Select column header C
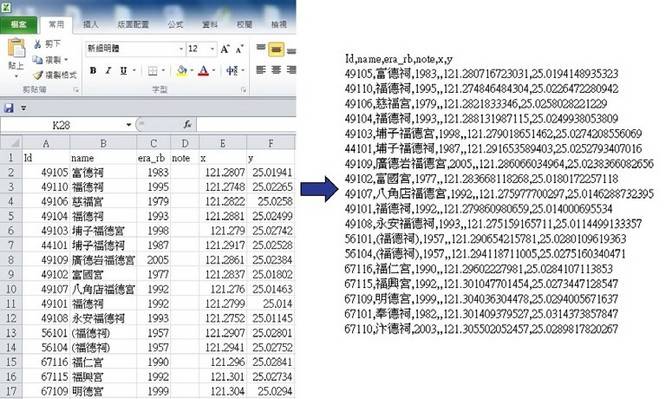Image resolution: width=666 pixels, height=399 pixels. (153, 143)
